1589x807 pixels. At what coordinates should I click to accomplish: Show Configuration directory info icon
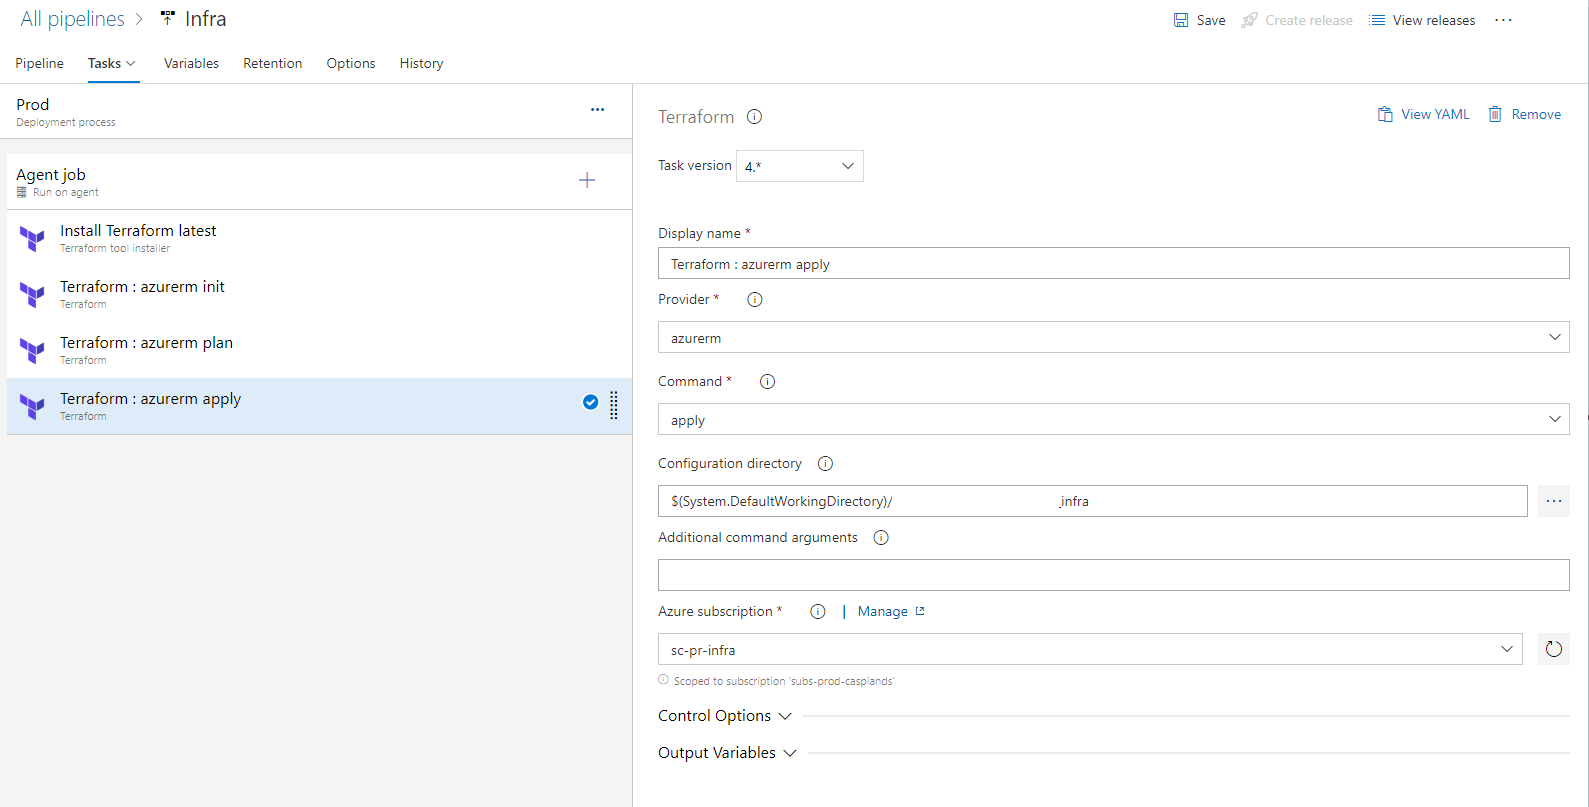tap(825, 463)
